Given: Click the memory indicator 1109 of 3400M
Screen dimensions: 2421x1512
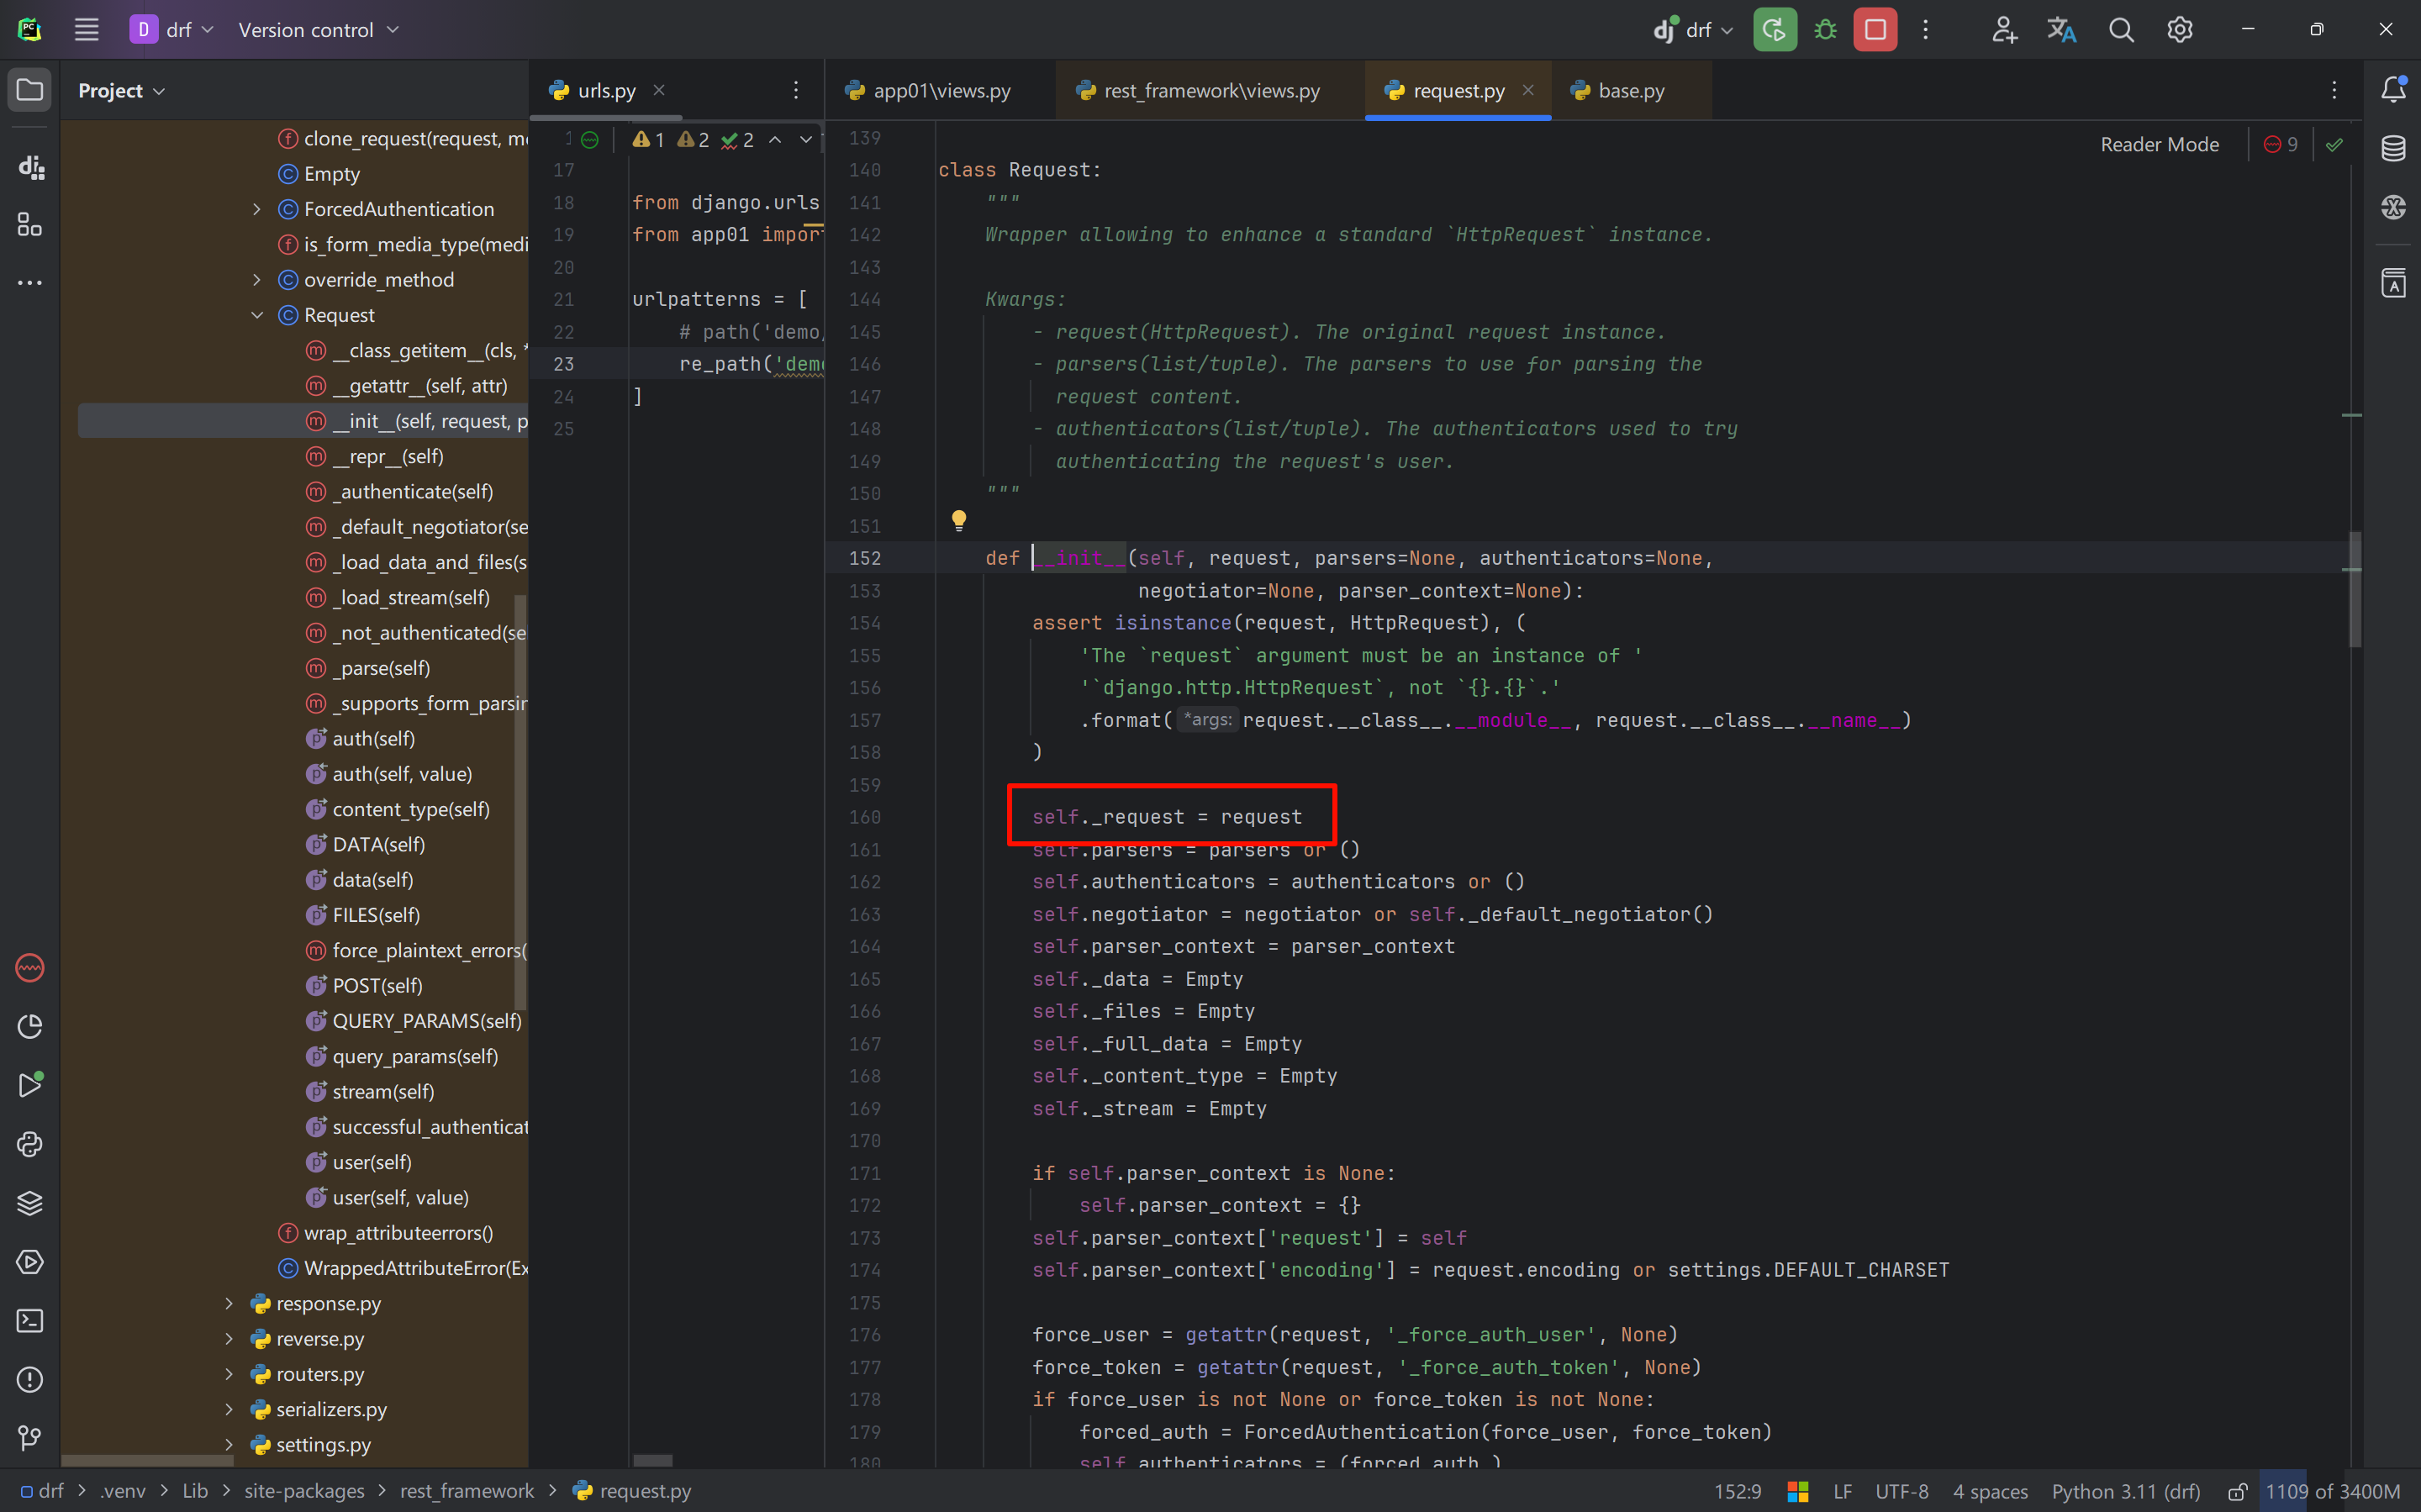Looking at the screenshot, I should coord(2332,1491).
